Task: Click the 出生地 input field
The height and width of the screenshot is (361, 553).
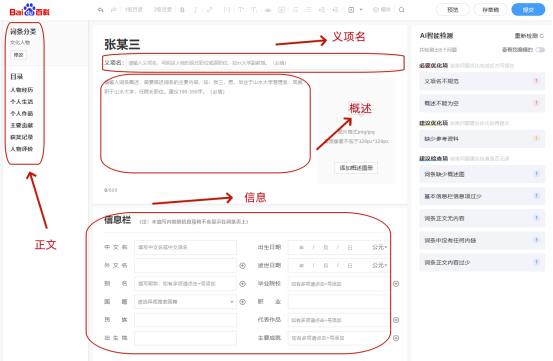Action: [185, 338]
